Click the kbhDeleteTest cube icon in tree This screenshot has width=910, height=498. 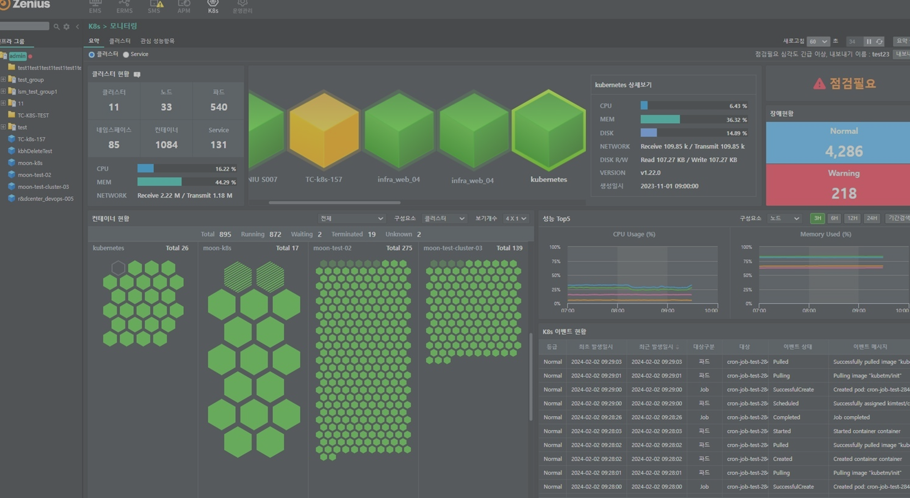11,151
